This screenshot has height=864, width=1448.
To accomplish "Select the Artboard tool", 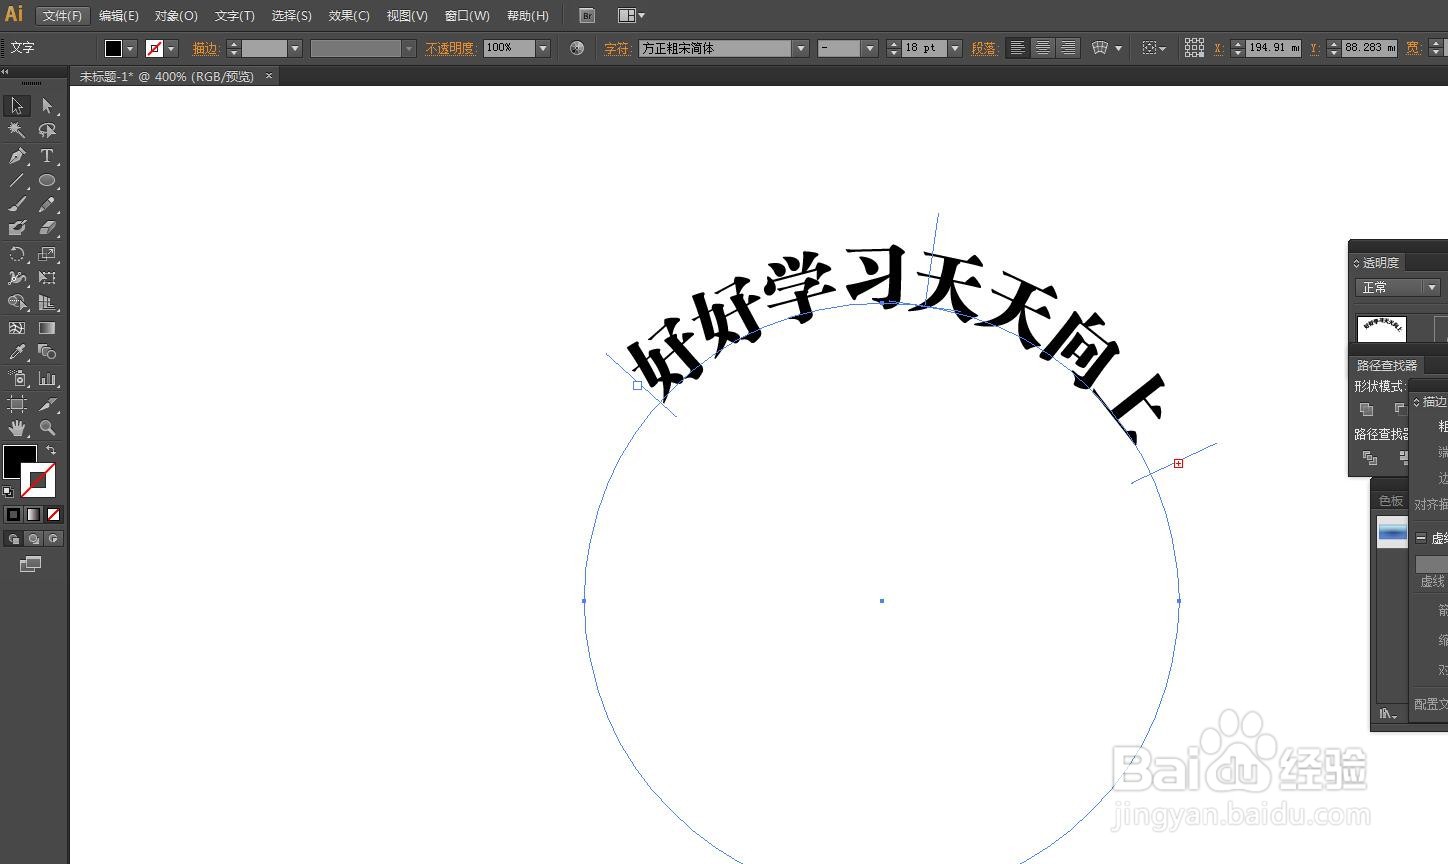I will (17, 404).
